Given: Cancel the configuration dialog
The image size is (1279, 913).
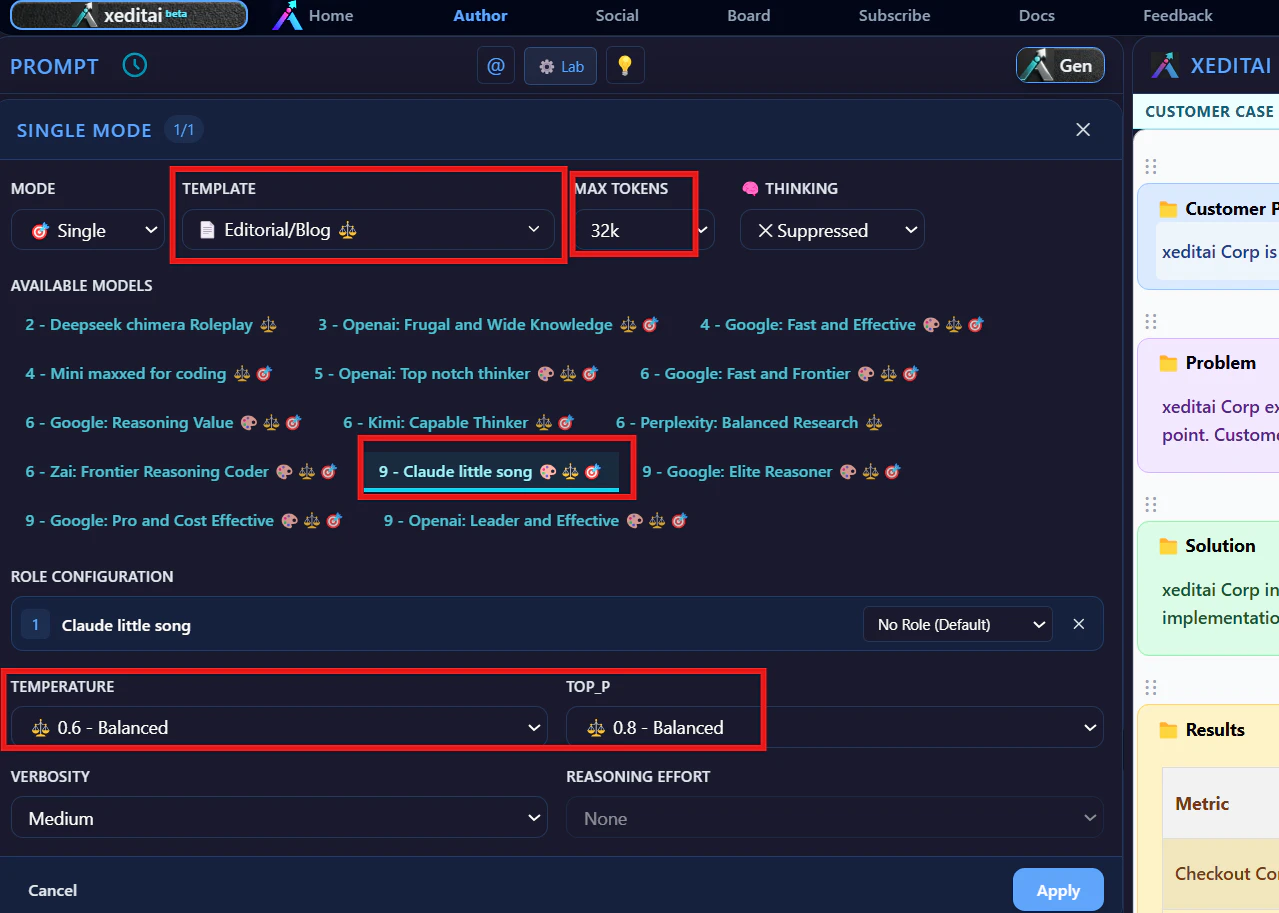Looking at the screenshot, I should [52, 889].
